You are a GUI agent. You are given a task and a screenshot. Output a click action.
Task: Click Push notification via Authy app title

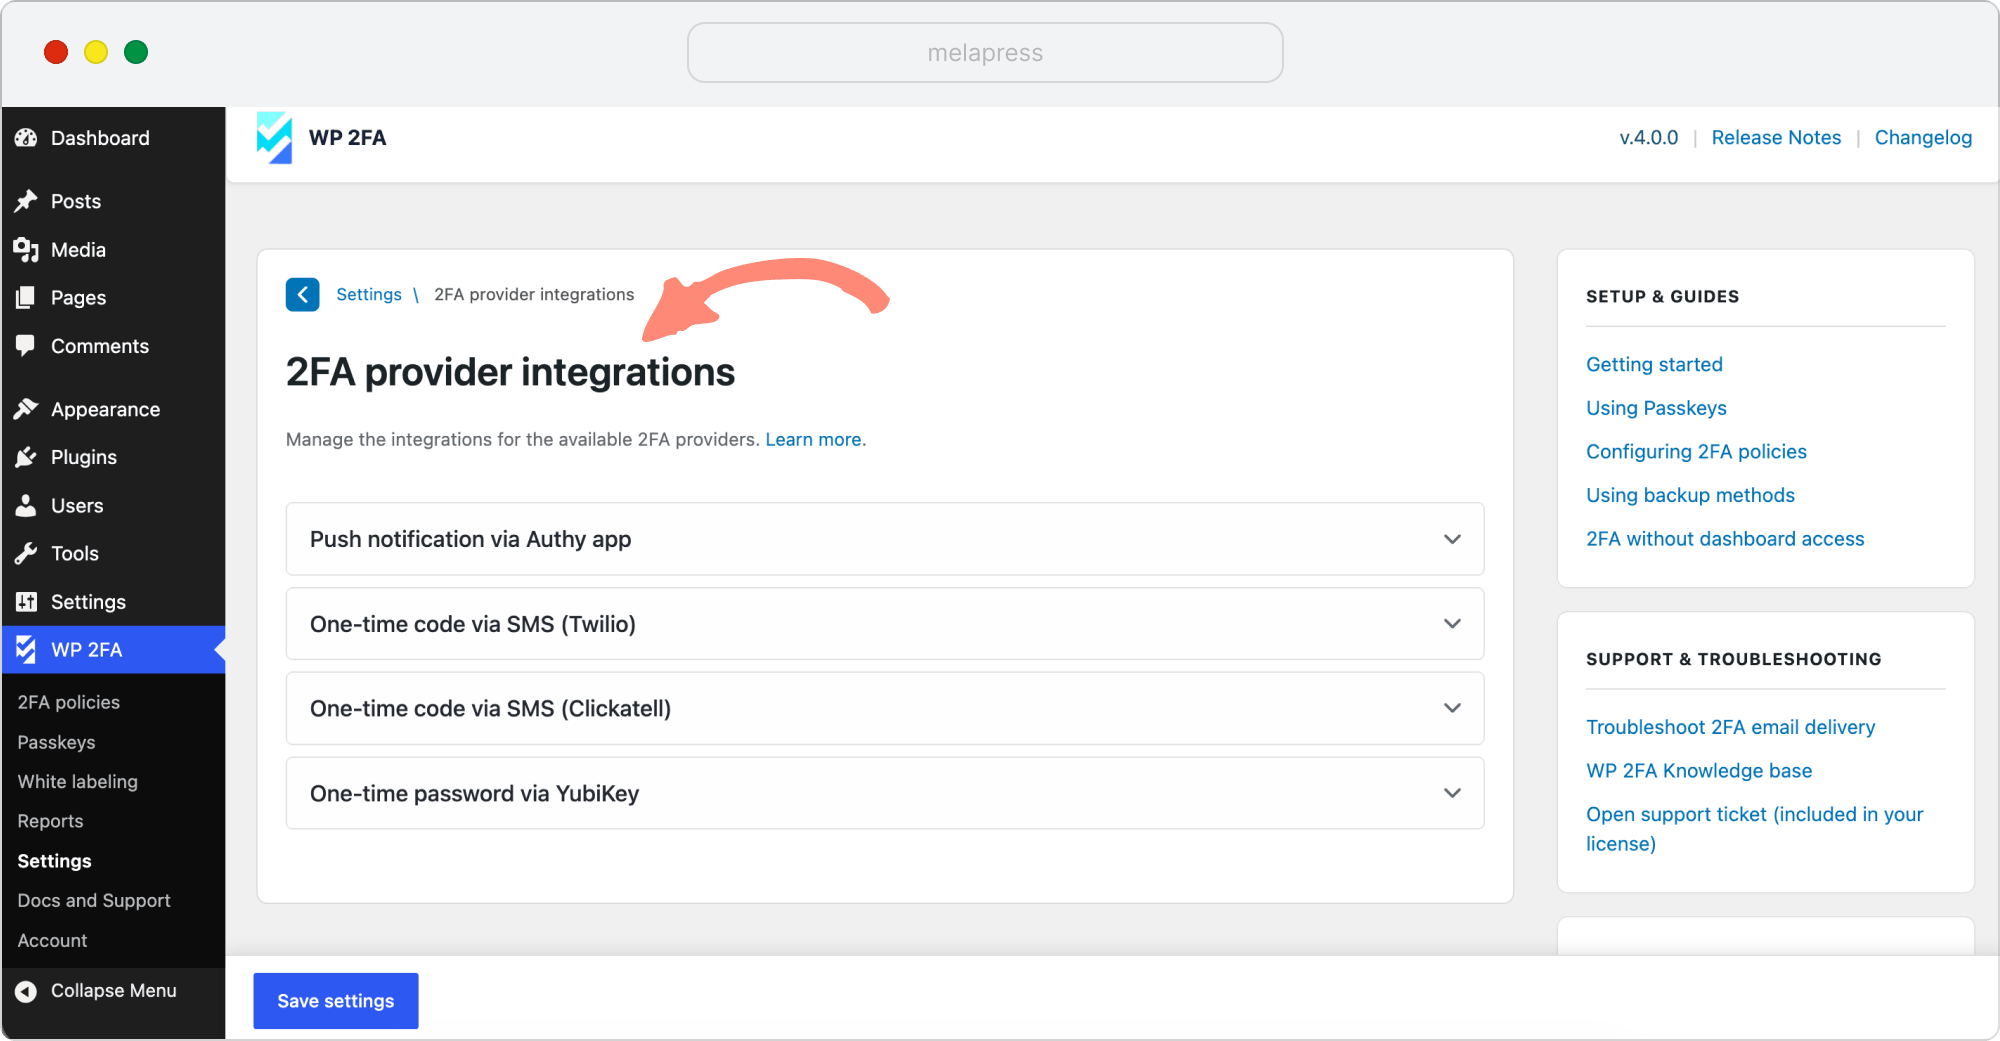click(x=470, y=539)
